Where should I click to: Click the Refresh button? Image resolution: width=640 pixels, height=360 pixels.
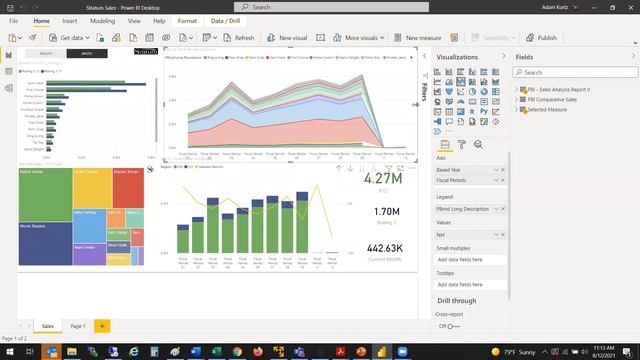pyautogui.click(x=239, y=38)
